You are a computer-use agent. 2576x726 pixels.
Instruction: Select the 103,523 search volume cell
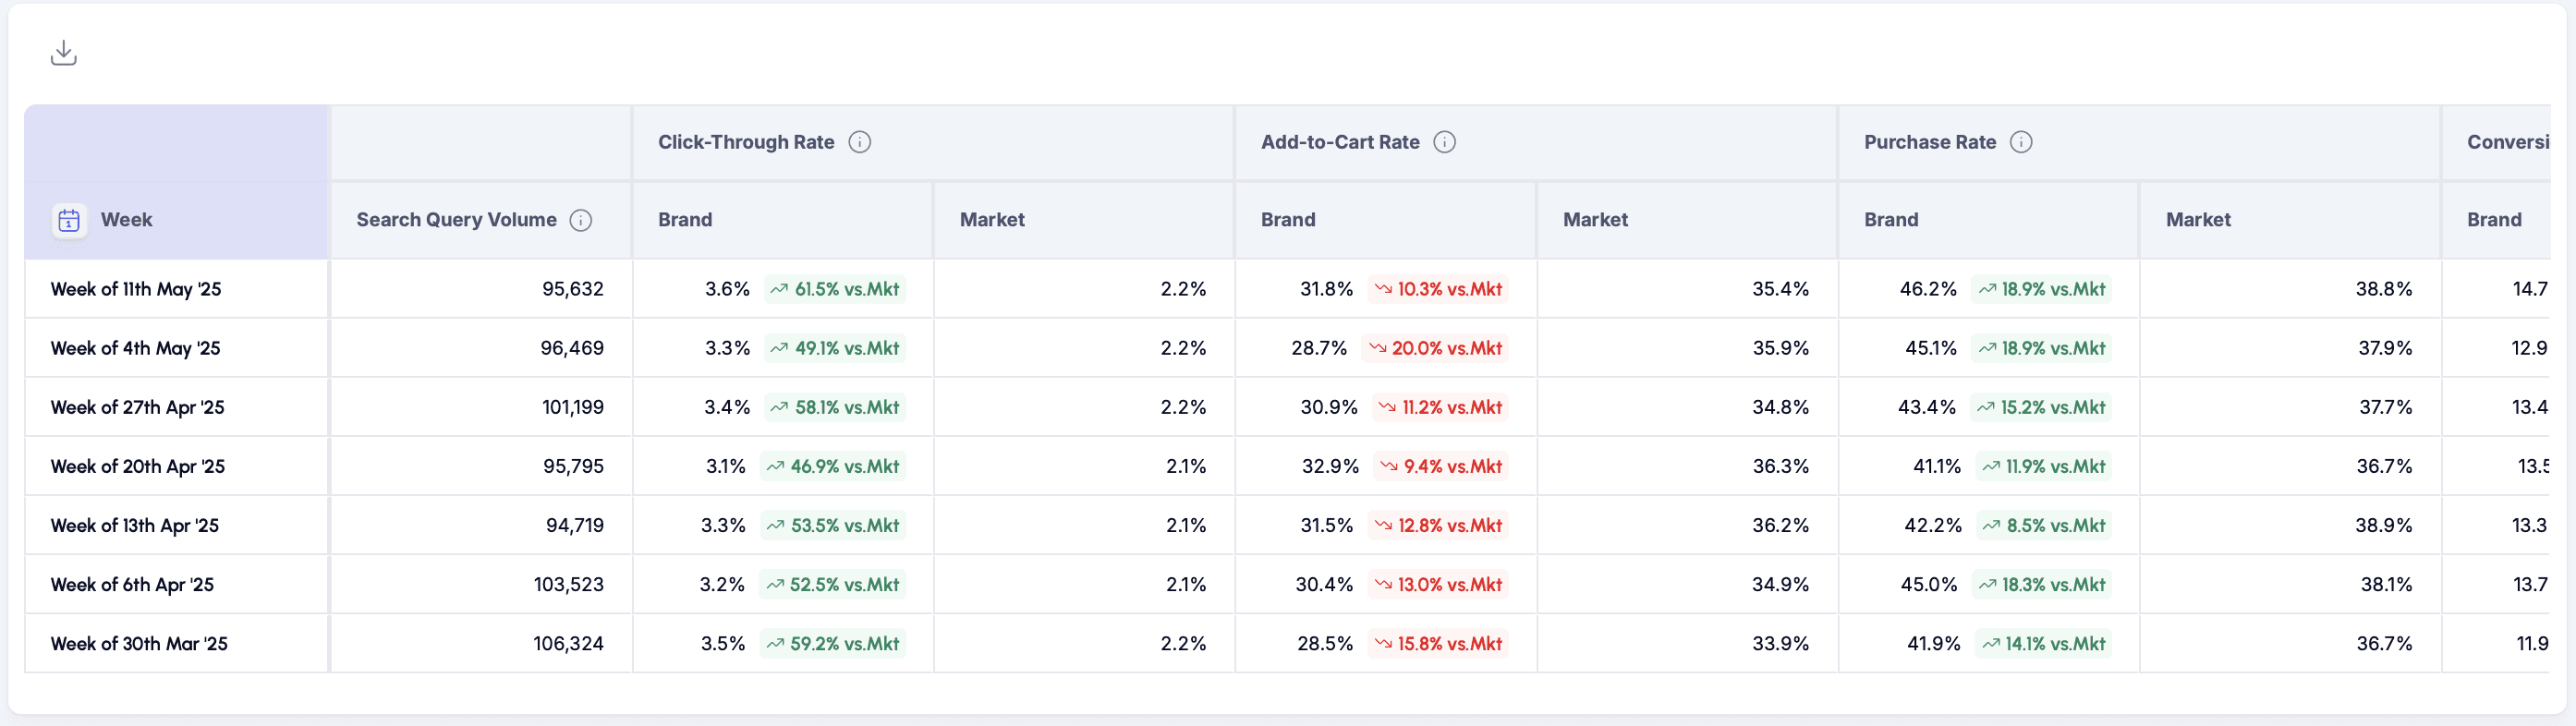[481, 585]
